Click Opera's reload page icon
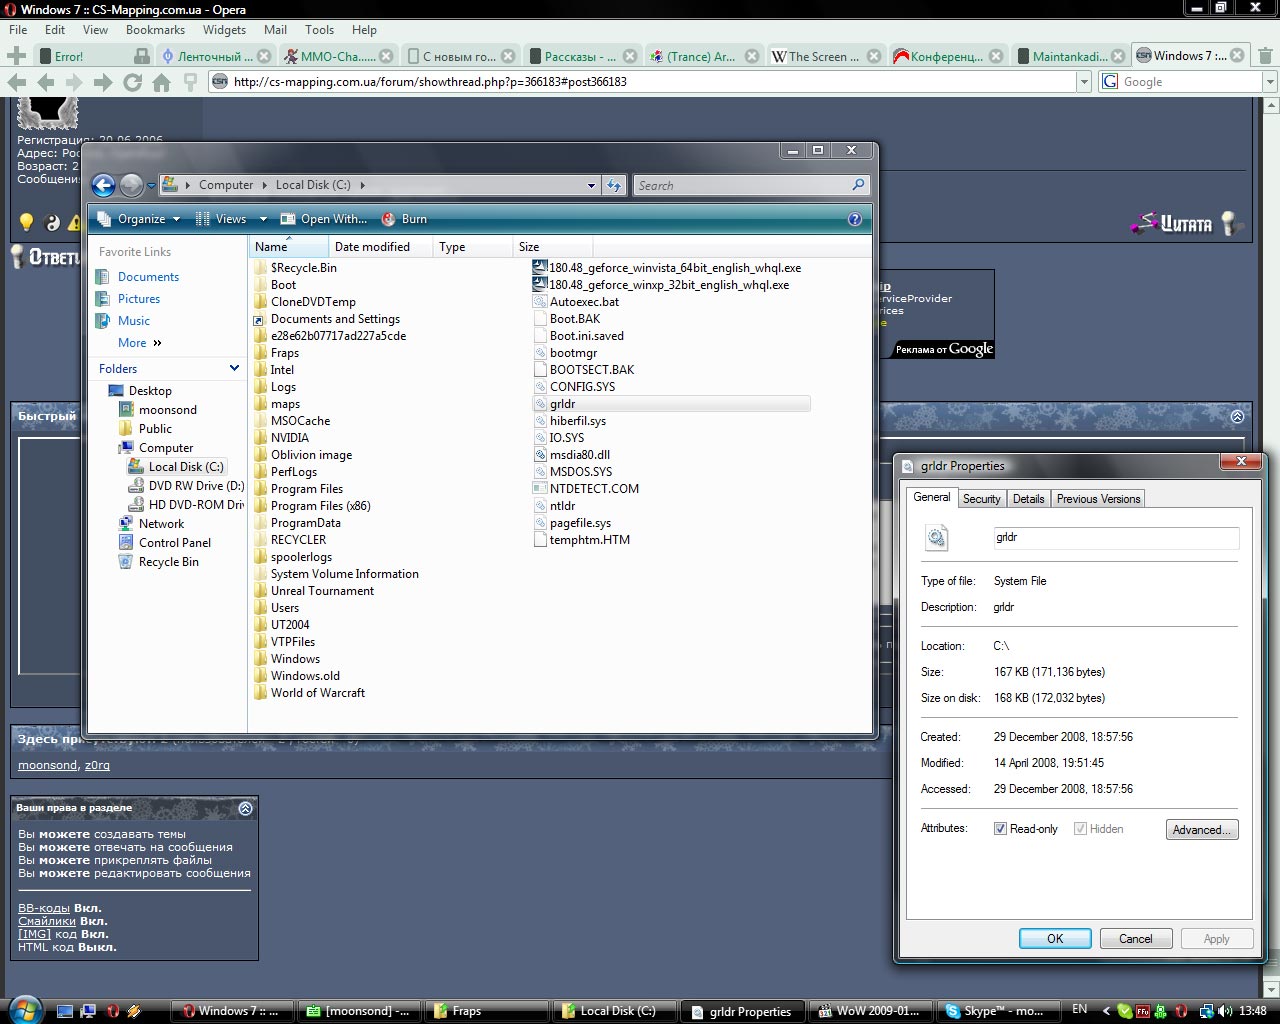Viewport: 1280px width, 1024px height. pos(132,82)
